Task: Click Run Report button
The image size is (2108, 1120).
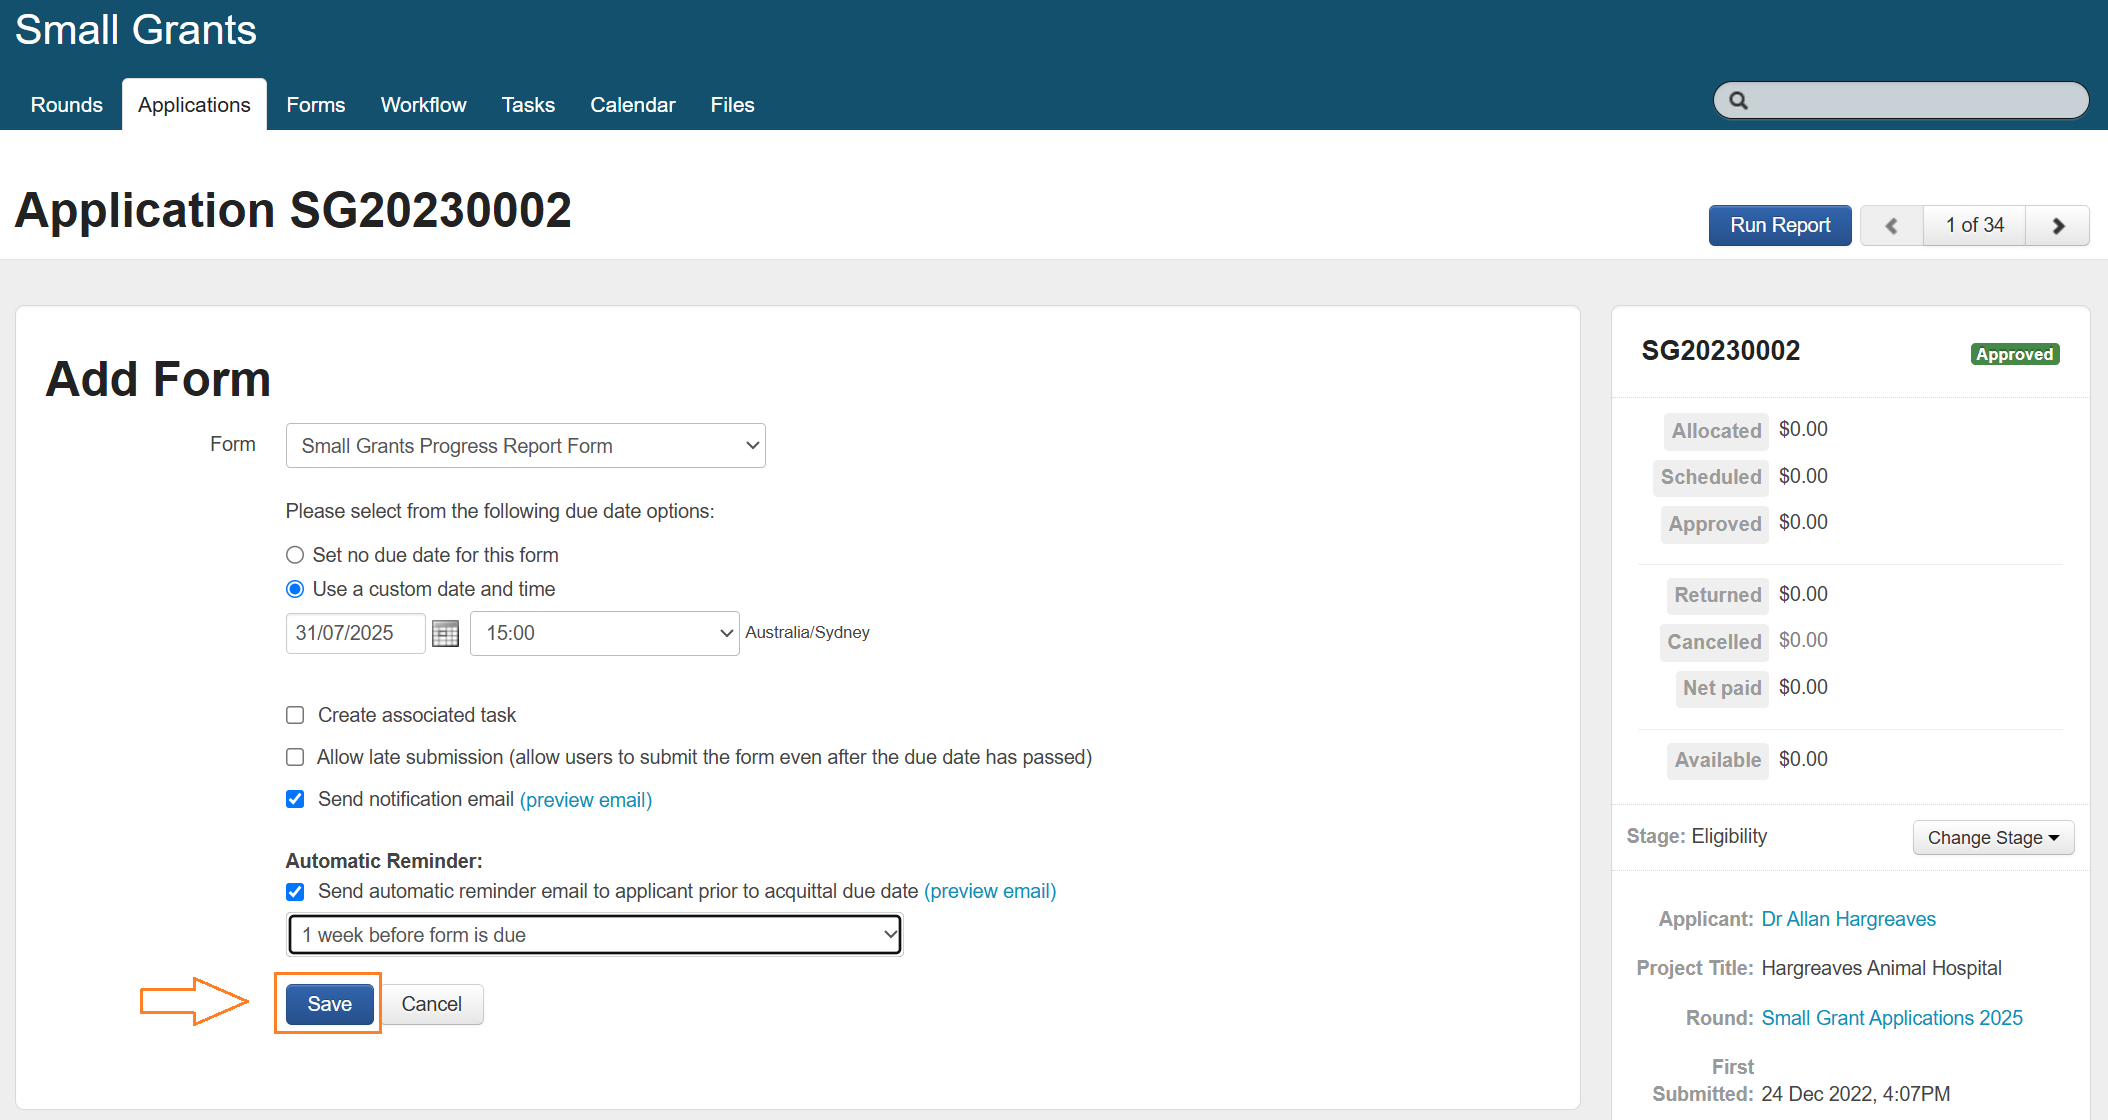Action: coord(1779,226)
